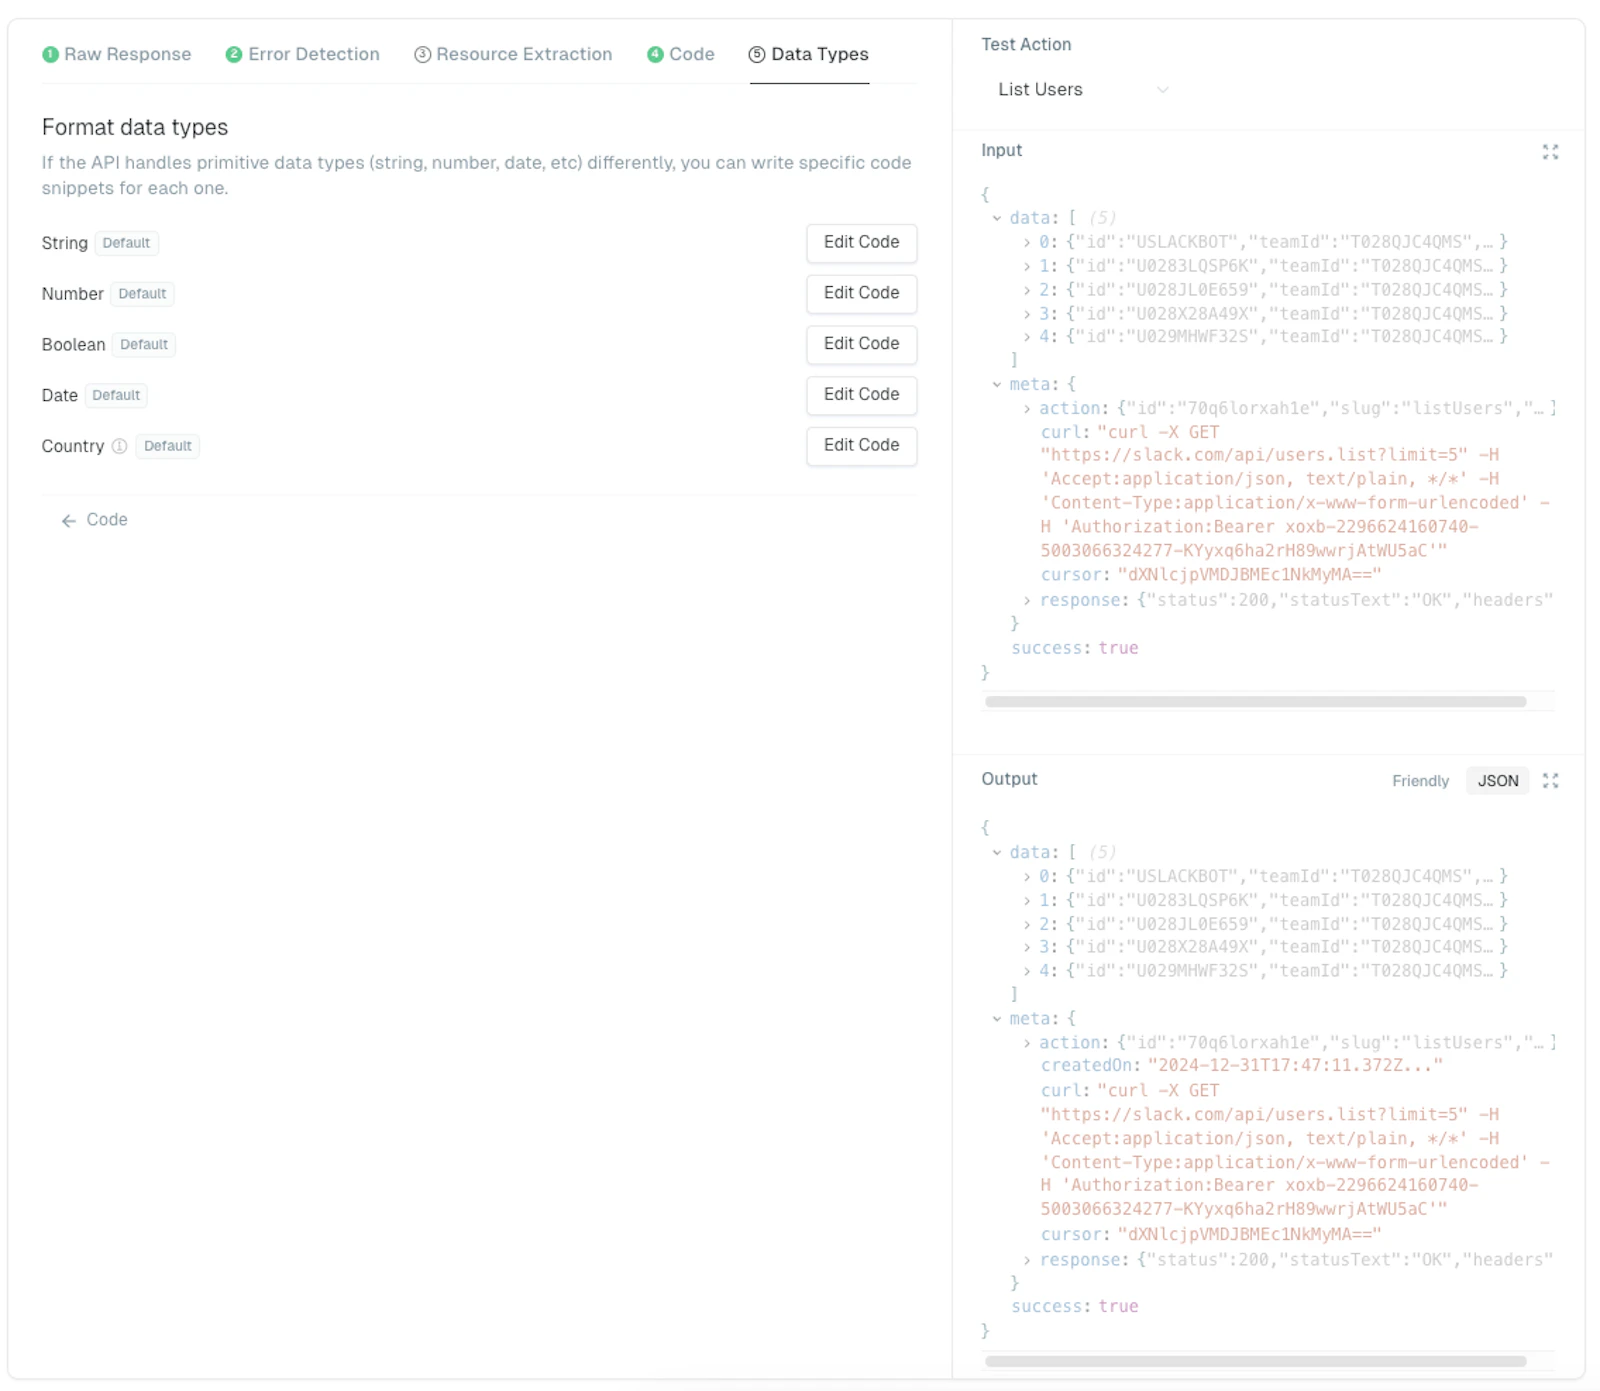Expand item 0 USLACKBOT in Input
The image size is (1600, 1391).
(1027, 242)
